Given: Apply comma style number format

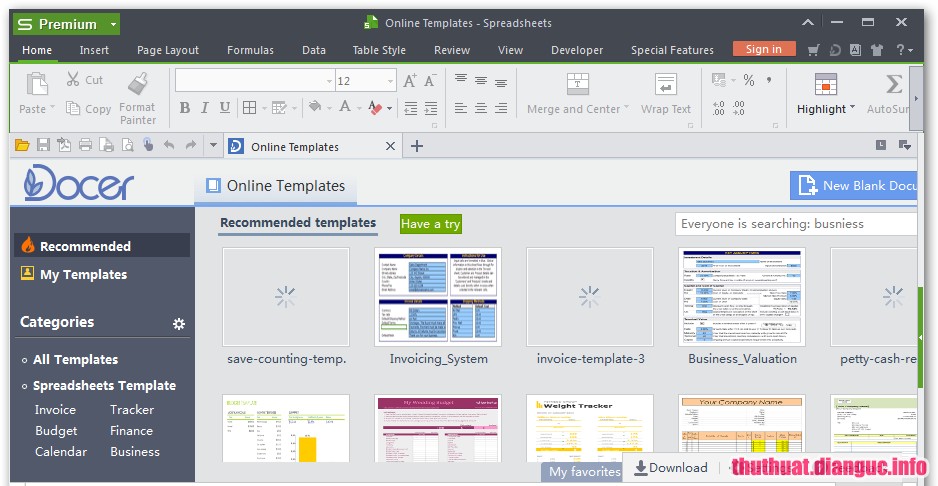Looking at the screenshot, I should point(769,80).
